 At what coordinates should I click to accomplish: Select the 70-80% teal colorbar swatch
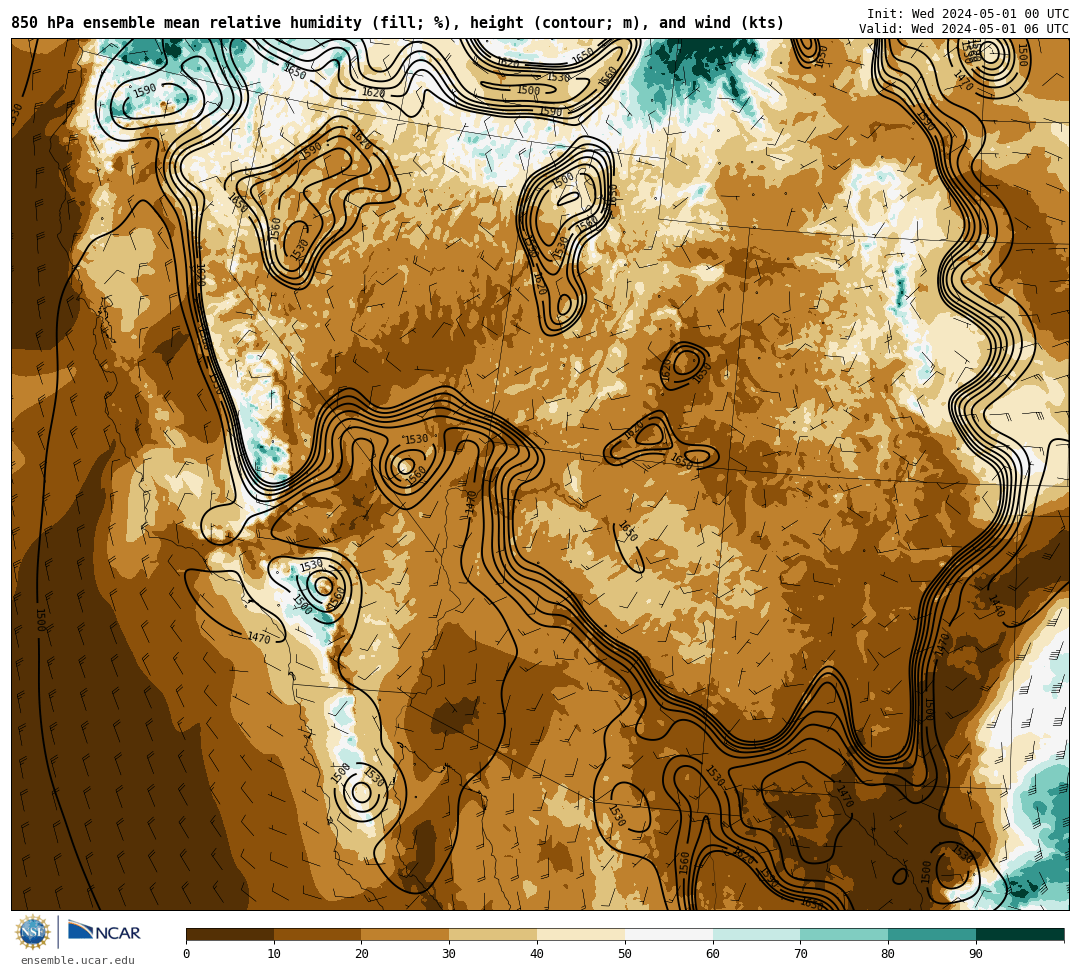[844, 934]
